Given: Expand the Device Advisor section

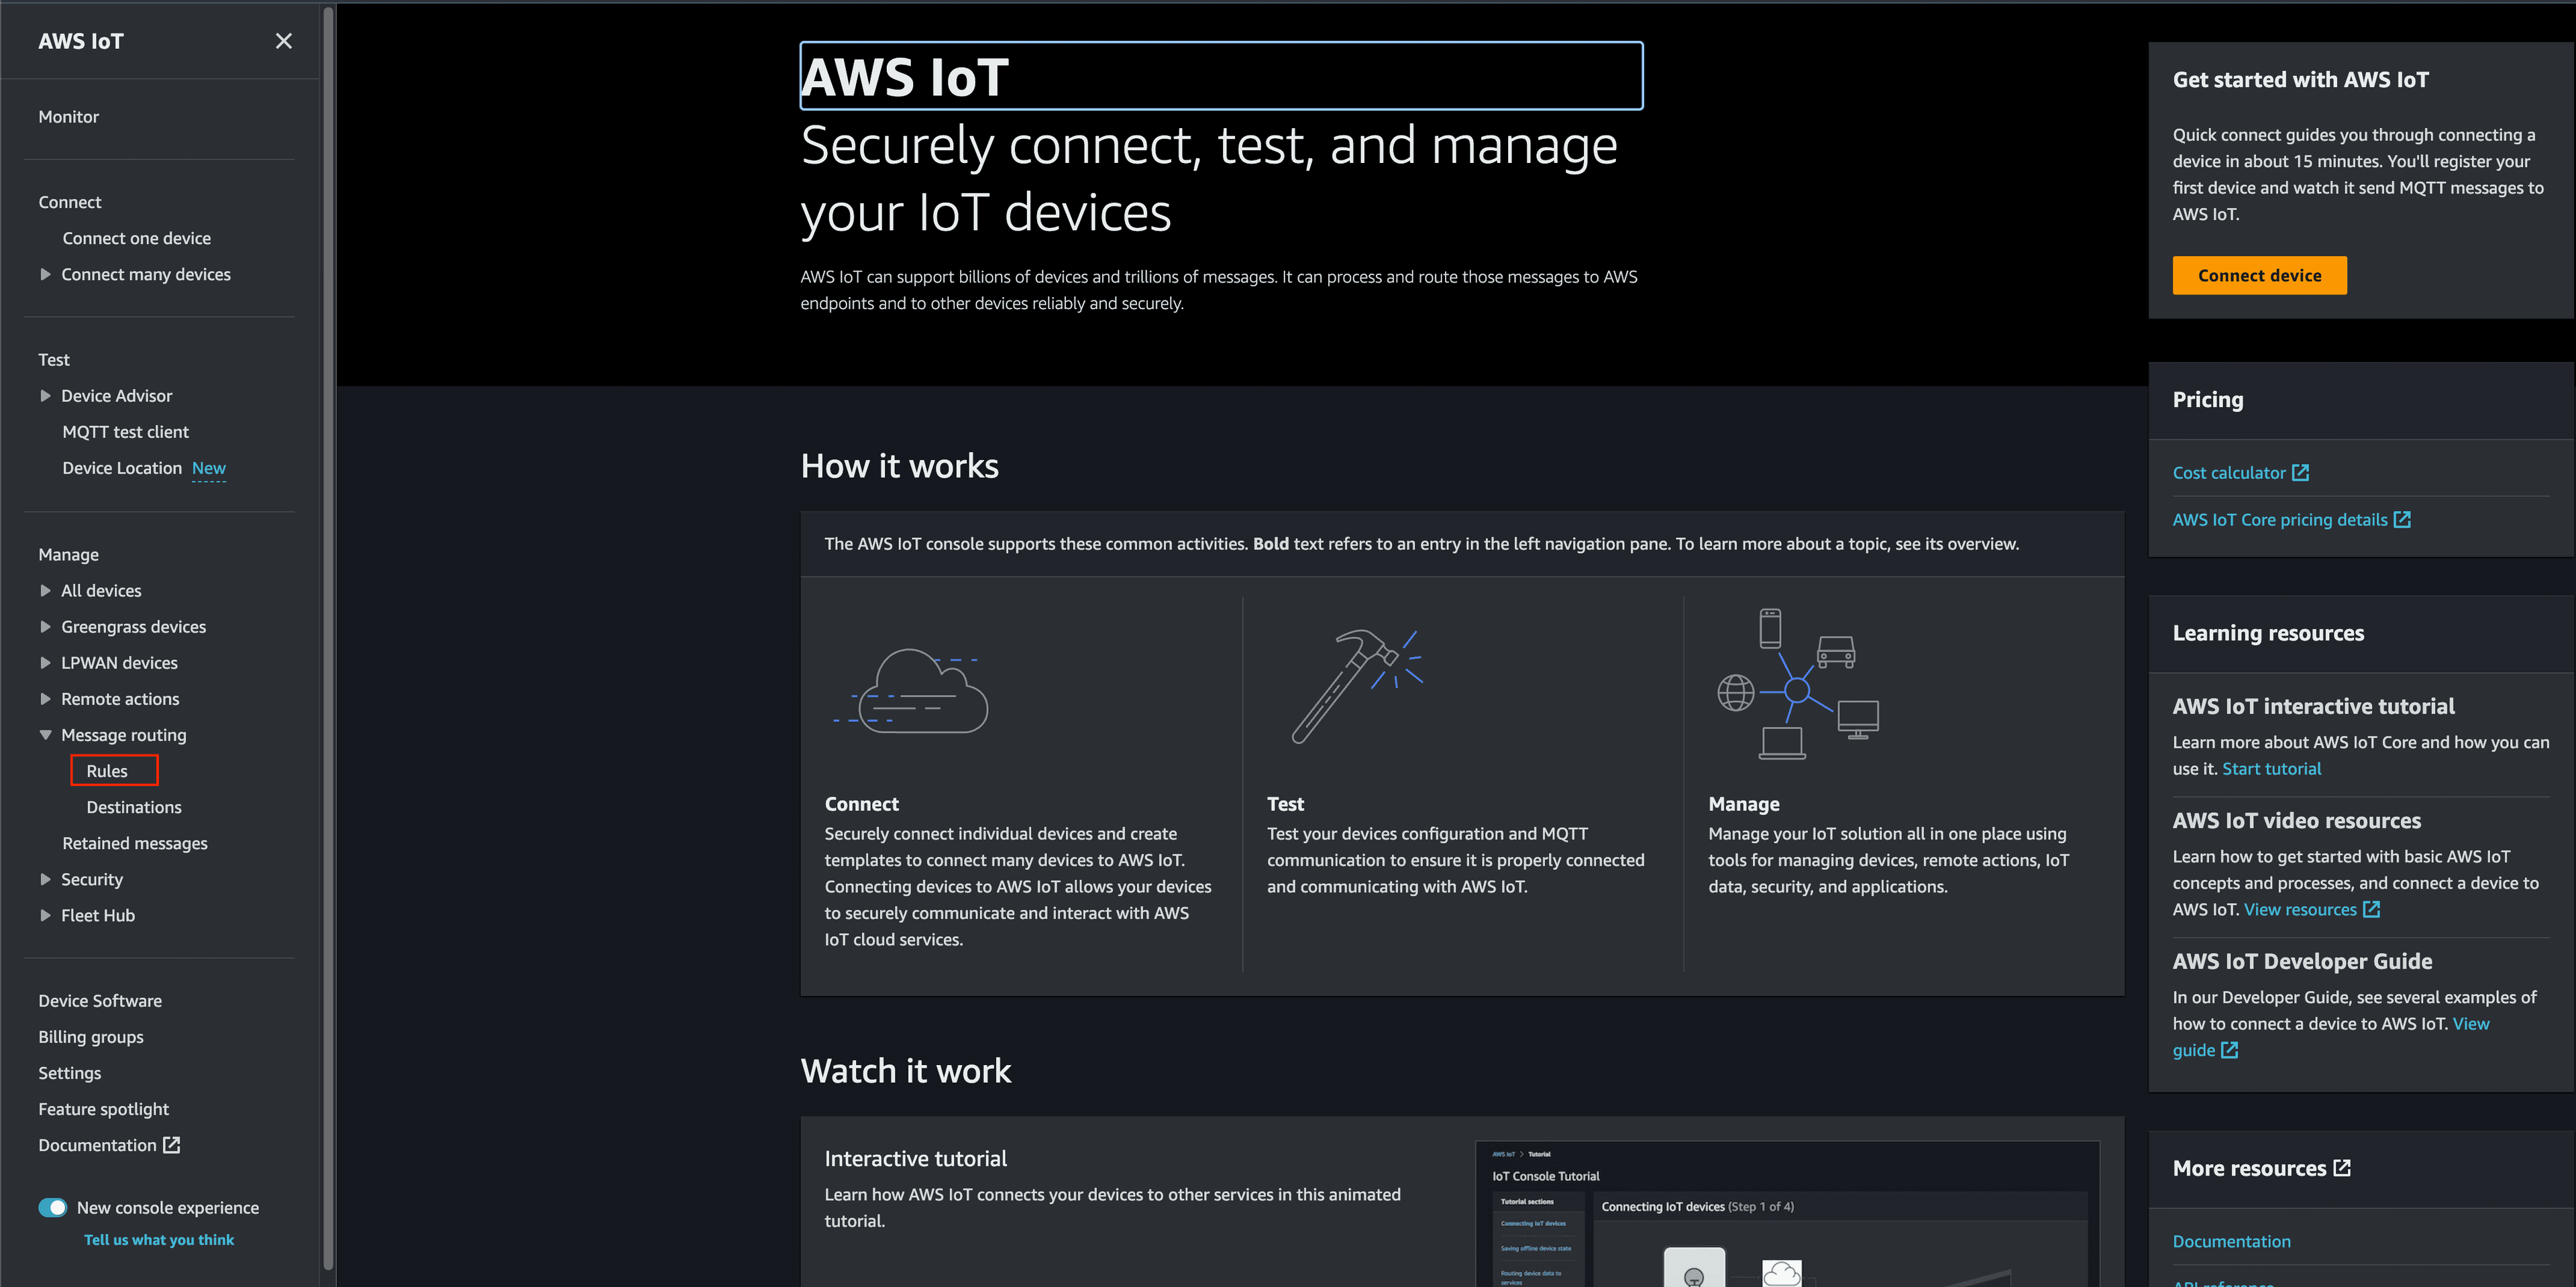Looking at the screenshot, I should (45, 396).
